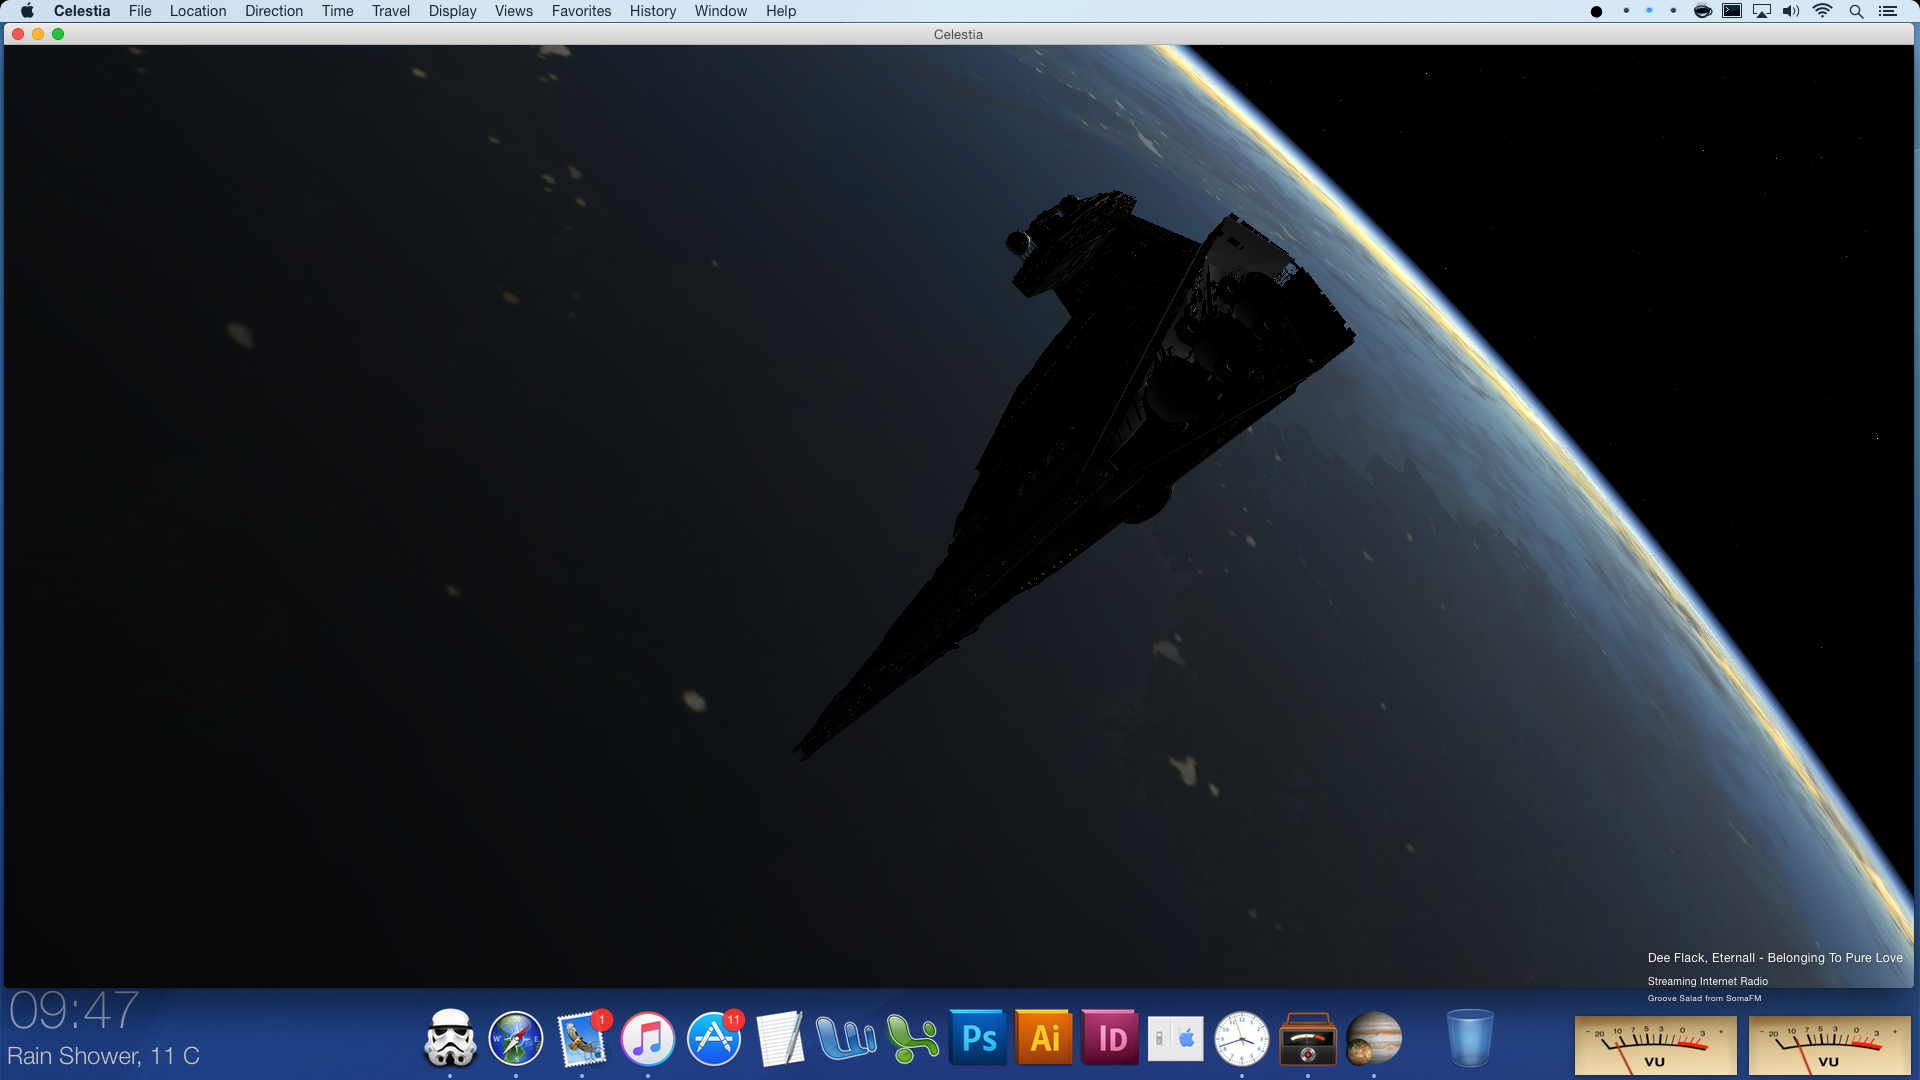Open the Apple menu
This screenshot has height=1080, width=1920.
click(27, 11)
